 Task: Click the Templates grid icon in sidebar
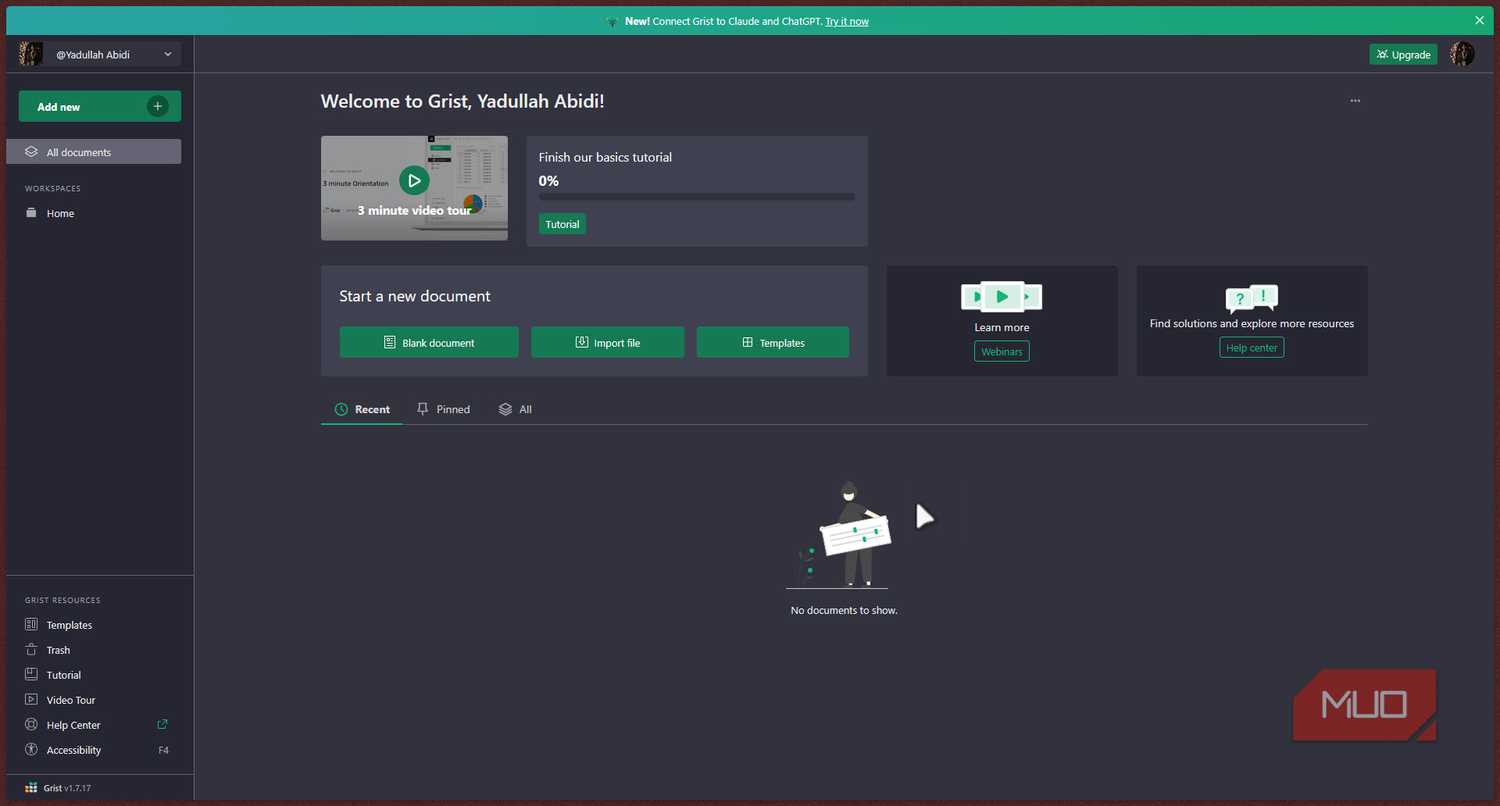(x=31, y=624)
